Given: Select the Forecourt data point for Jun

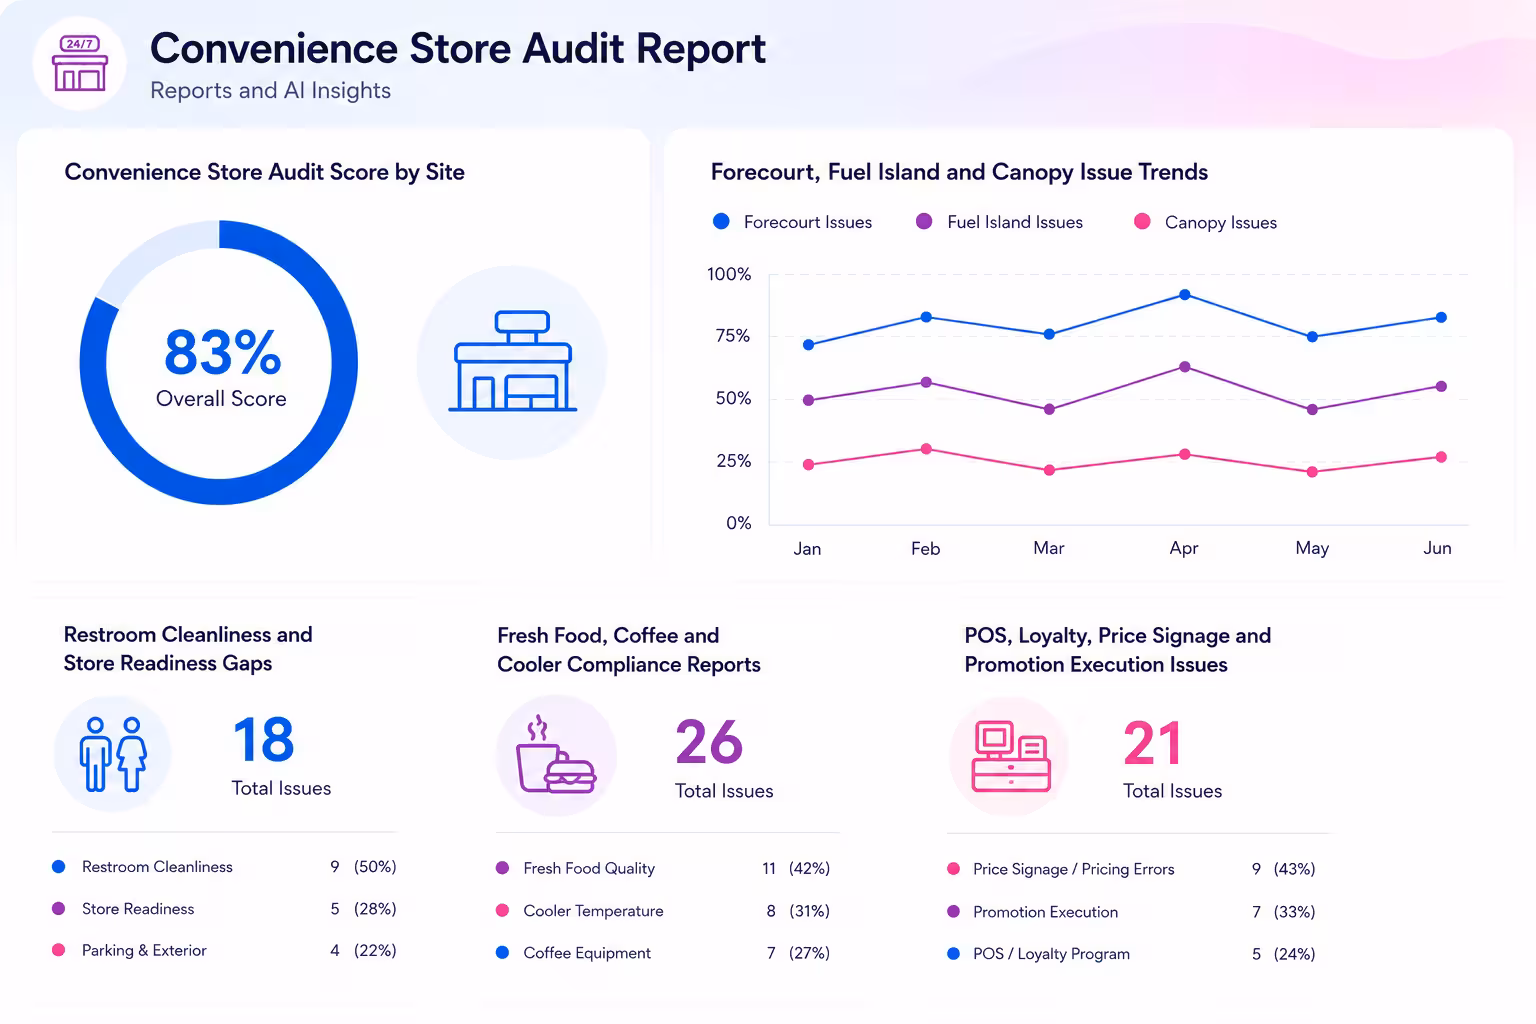Looking at the screenshot, I should 1441,318.
